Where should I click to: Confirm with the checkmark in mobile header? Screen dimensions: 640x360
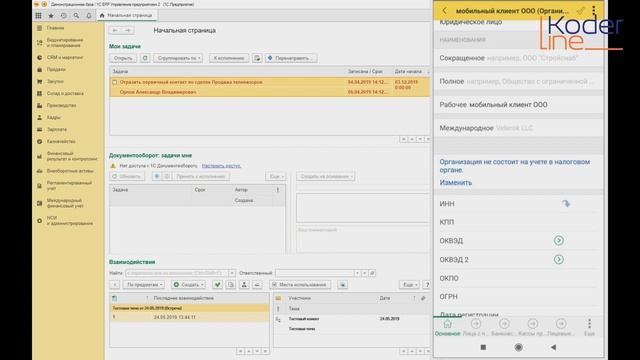(580, 11)
